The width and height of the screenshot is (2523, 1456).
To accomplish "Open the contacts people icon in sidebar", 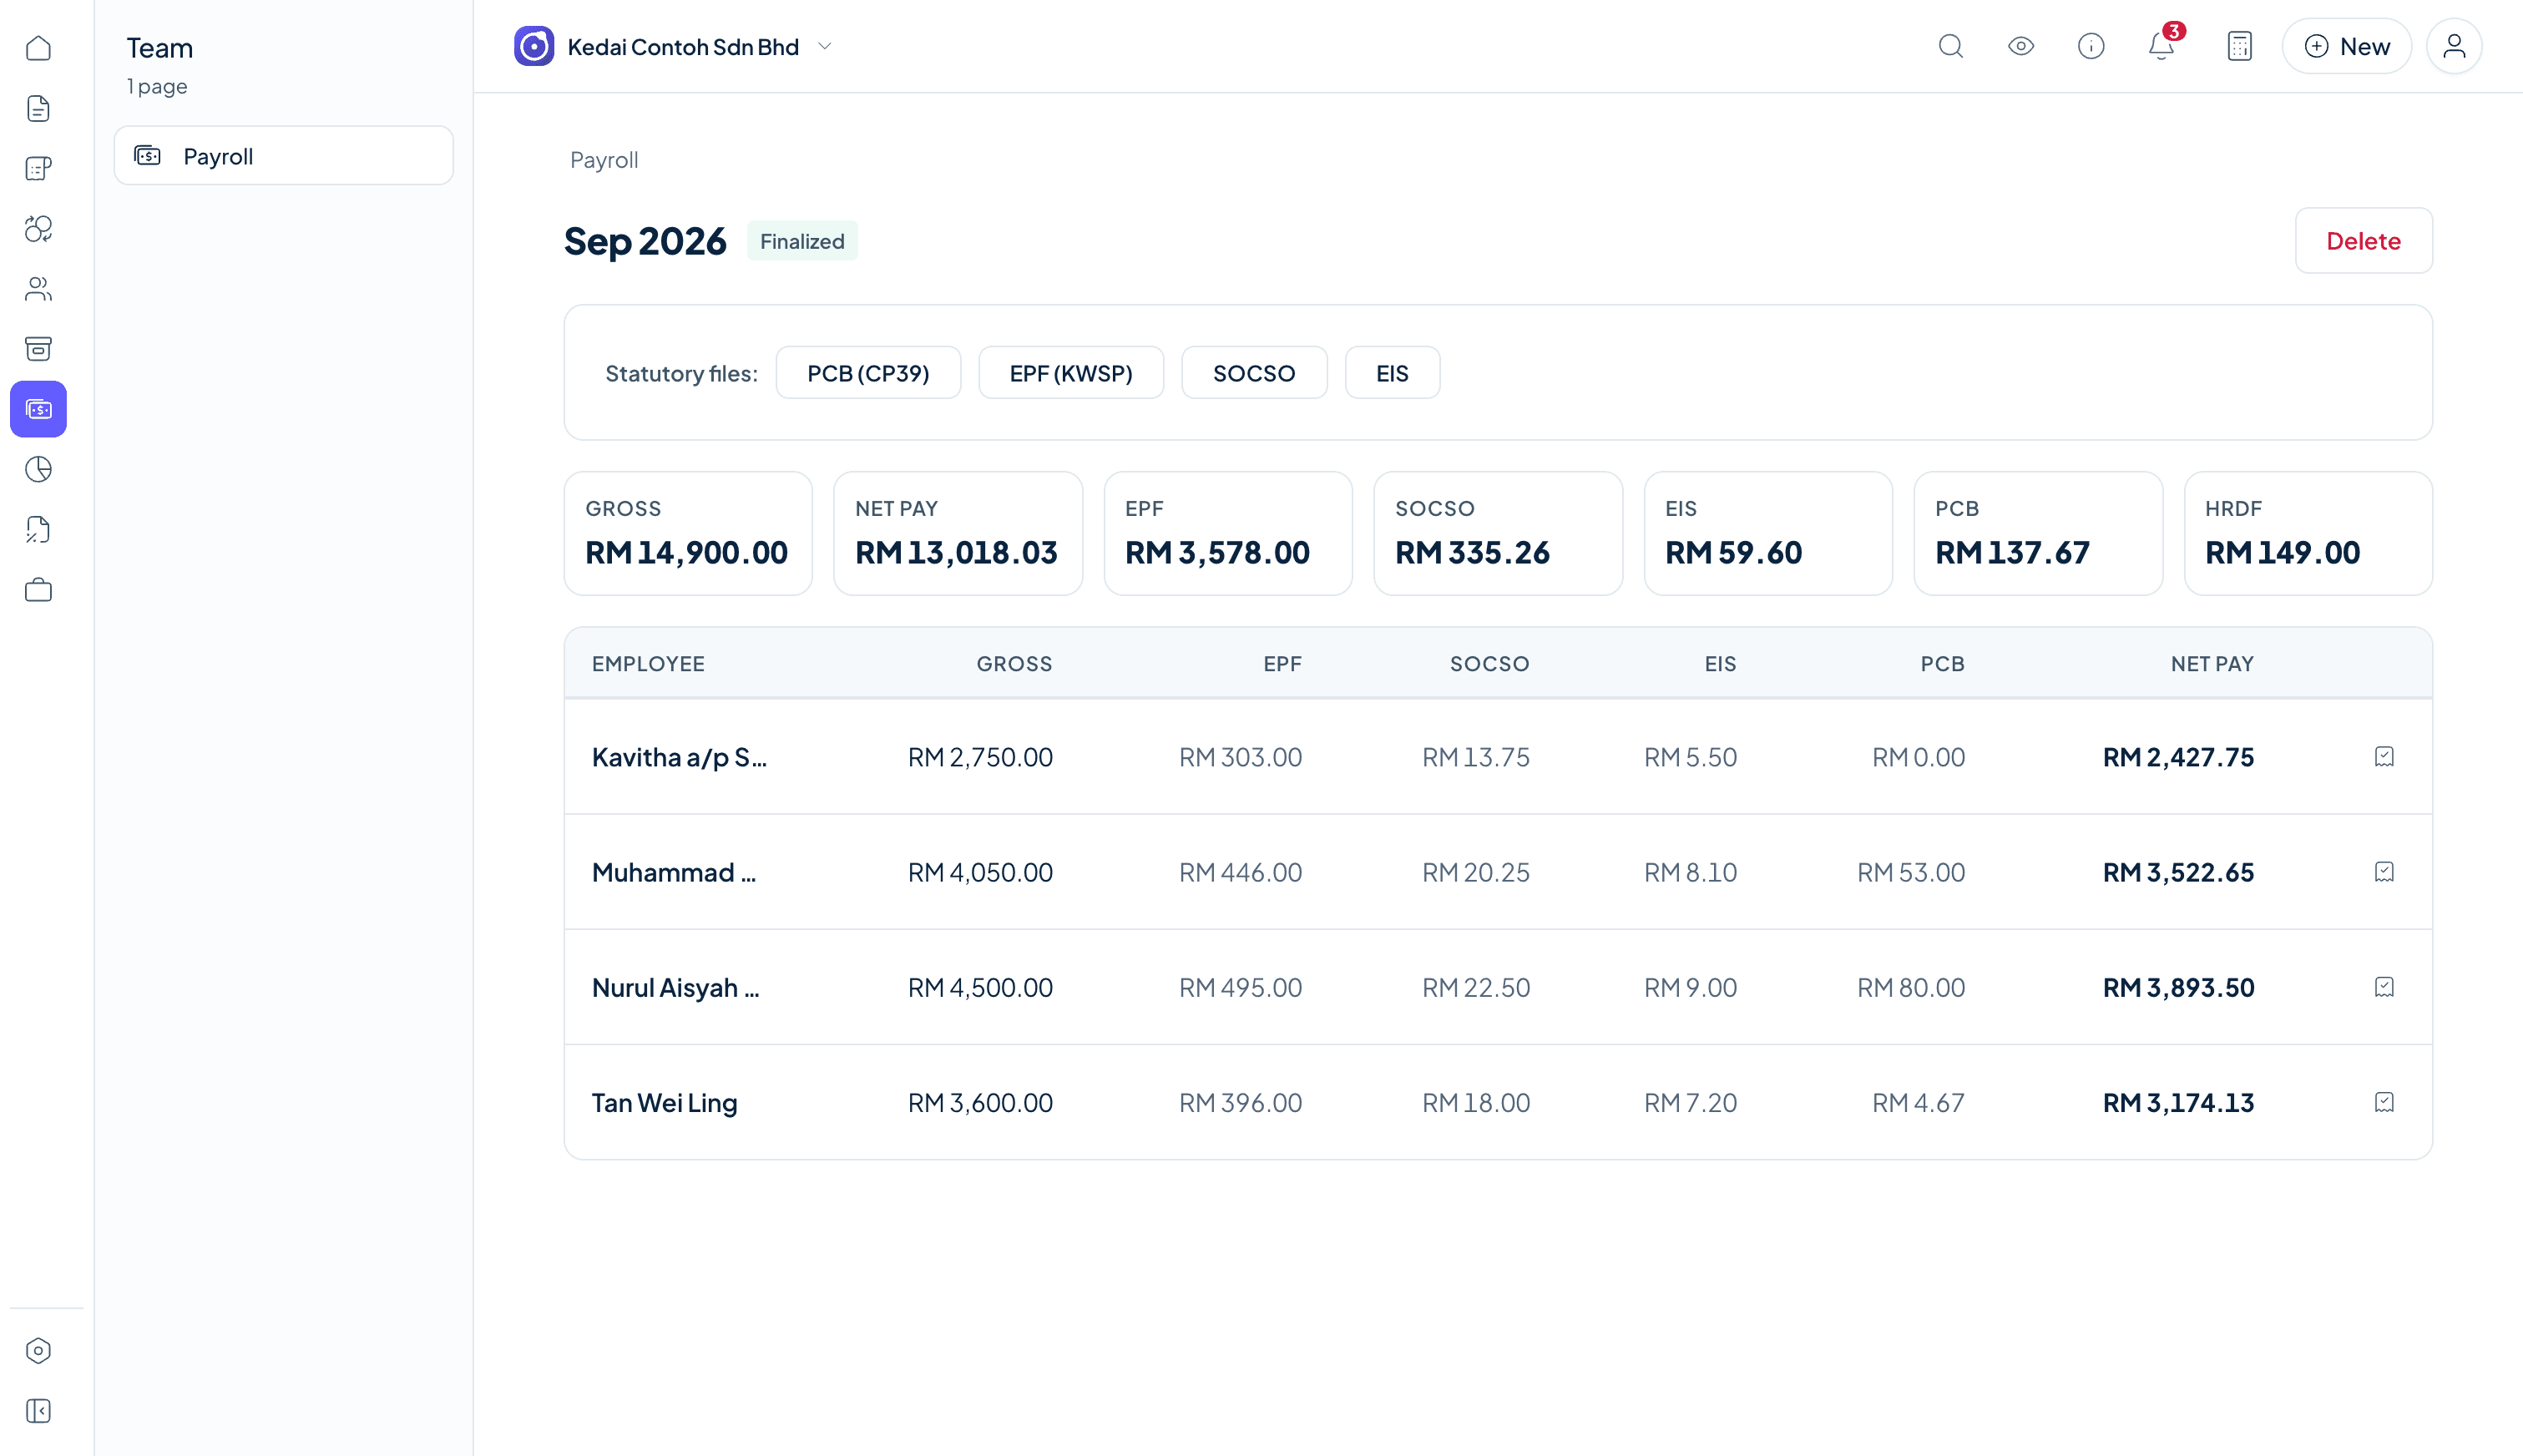I will click(x=38, y=288).
